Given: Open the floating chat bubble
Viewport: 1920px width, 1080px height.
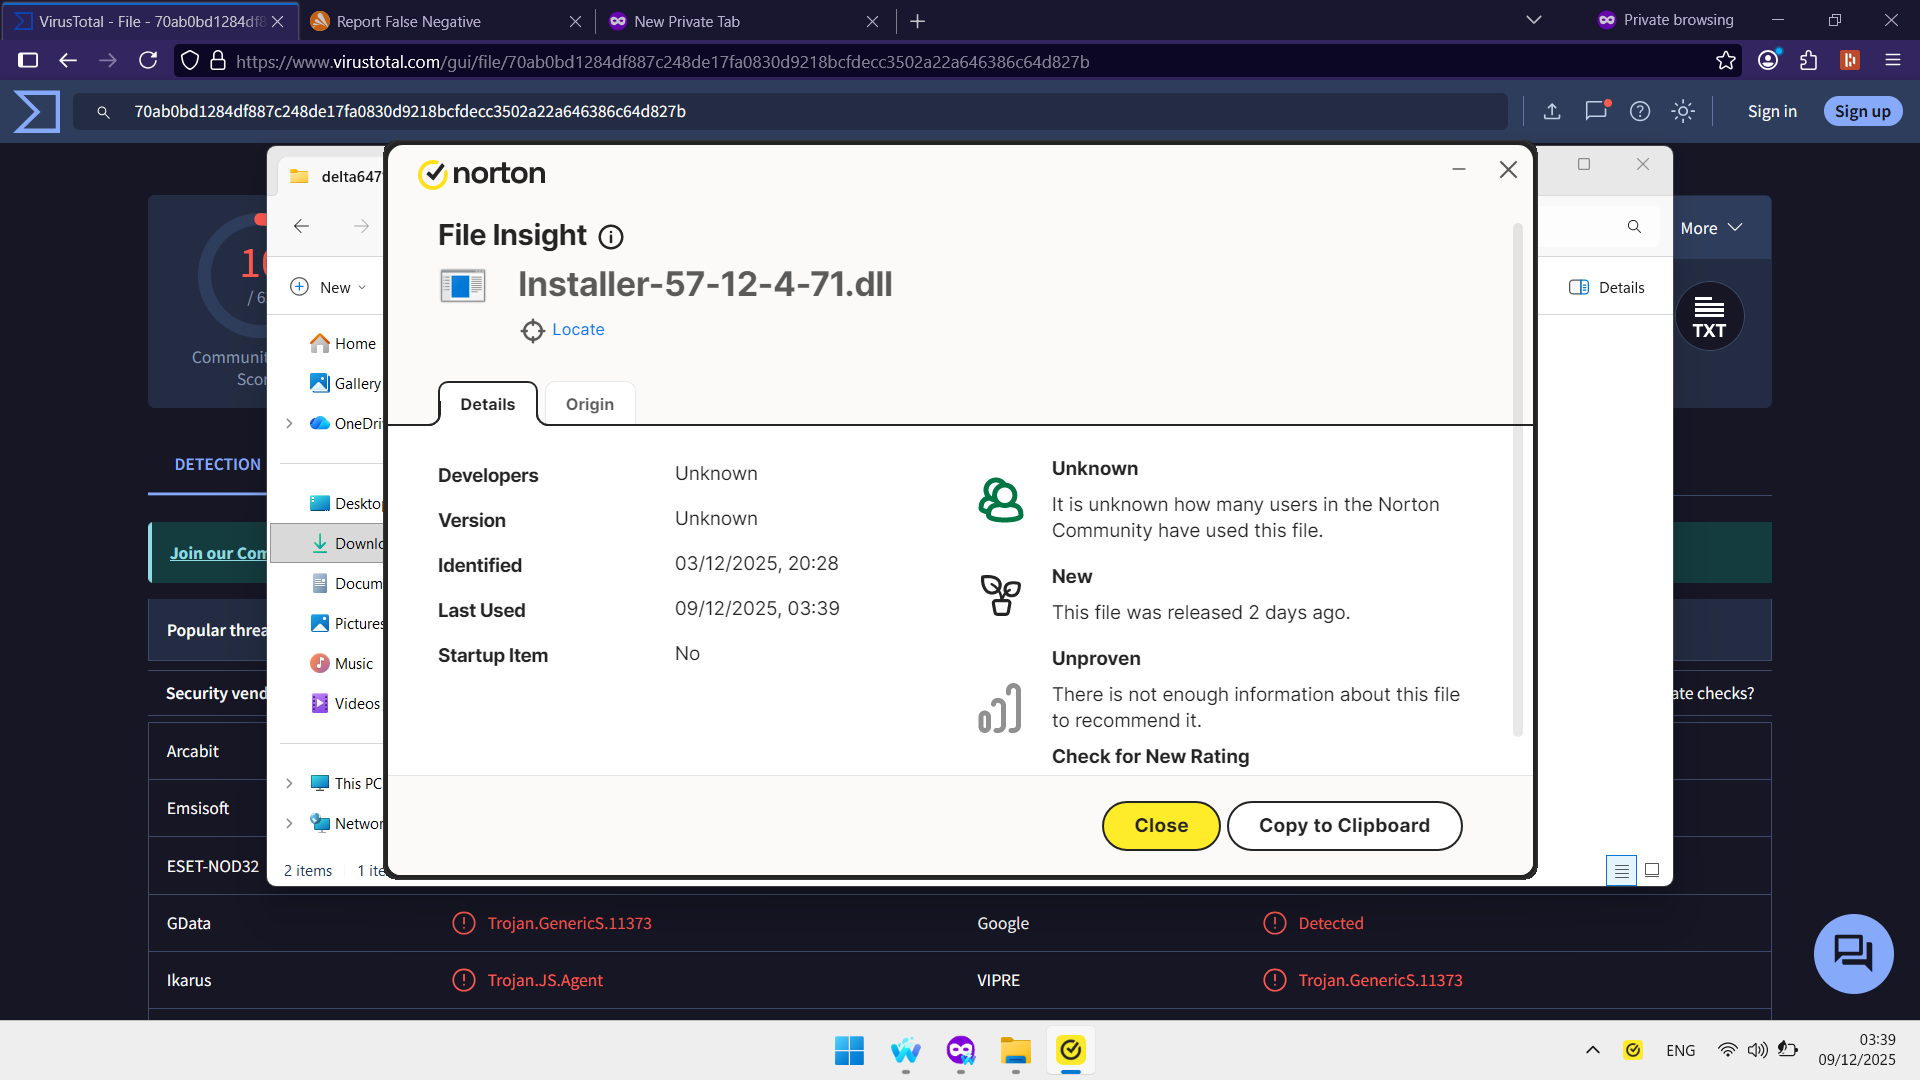Looking at the screenshot, I should (1853, 953).
